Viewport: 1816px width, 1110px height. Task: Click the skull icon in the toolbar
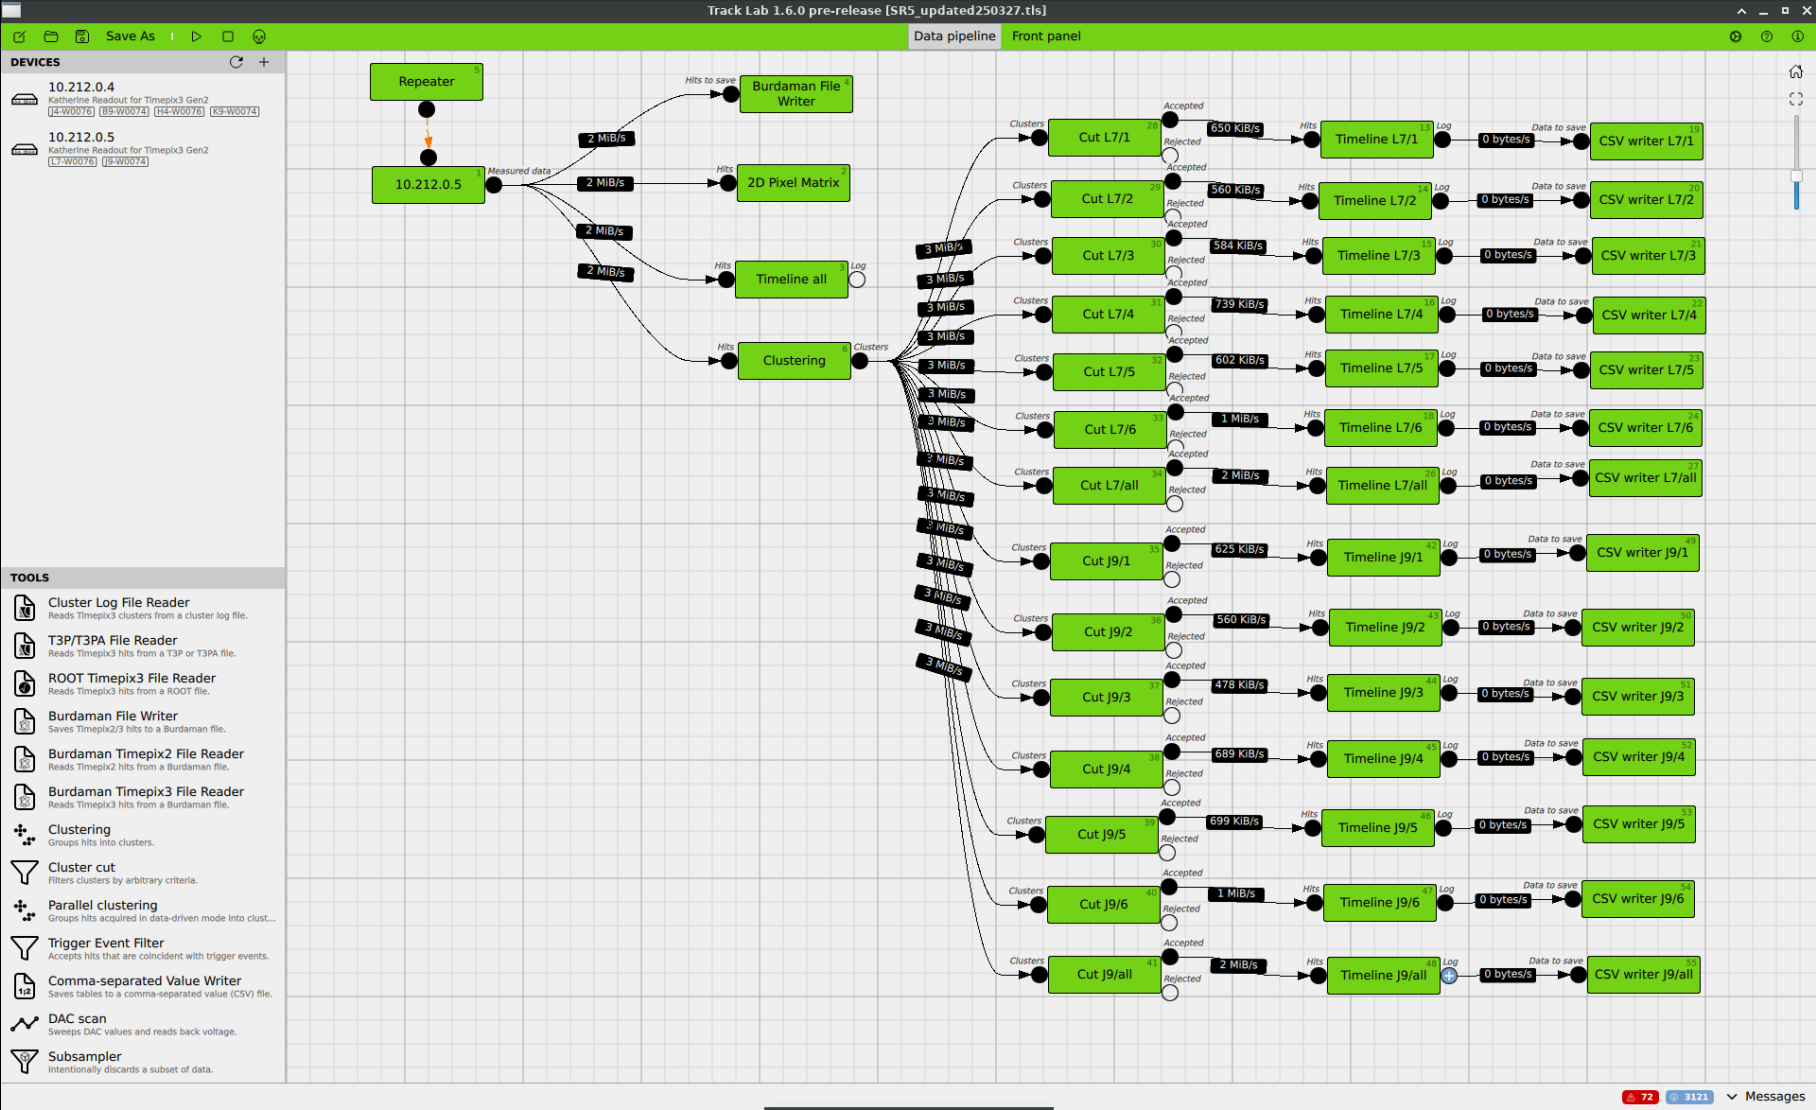point(259,36)
